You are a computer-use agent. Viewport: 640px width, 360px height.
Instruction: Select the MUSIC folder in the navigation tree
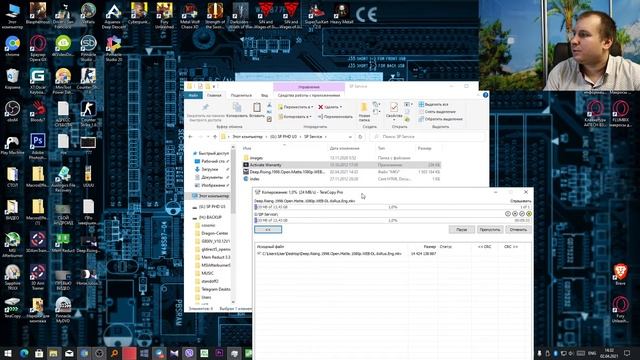click(x=207, y=273)
